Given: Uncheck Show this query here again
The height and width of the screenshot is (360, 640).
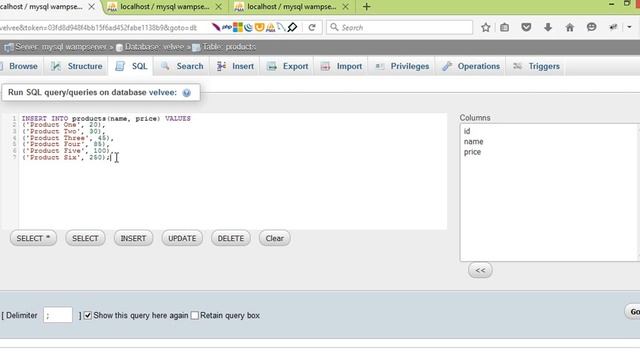Looking at the screenshot, I should pos(88,316).
